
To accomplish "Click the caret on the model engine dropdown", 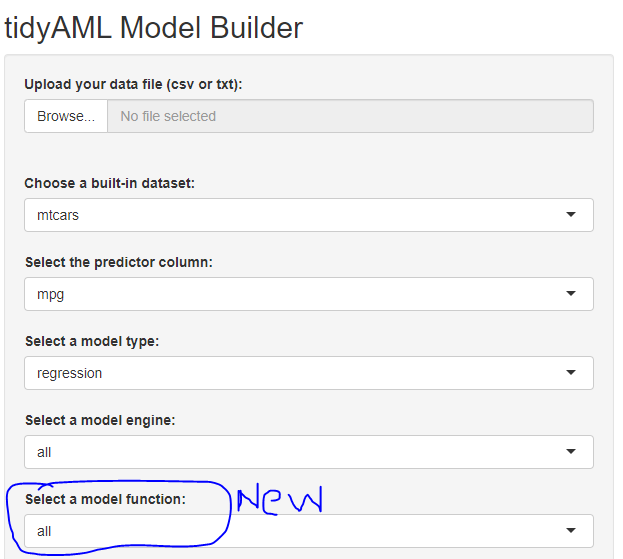I will point(570,452).
